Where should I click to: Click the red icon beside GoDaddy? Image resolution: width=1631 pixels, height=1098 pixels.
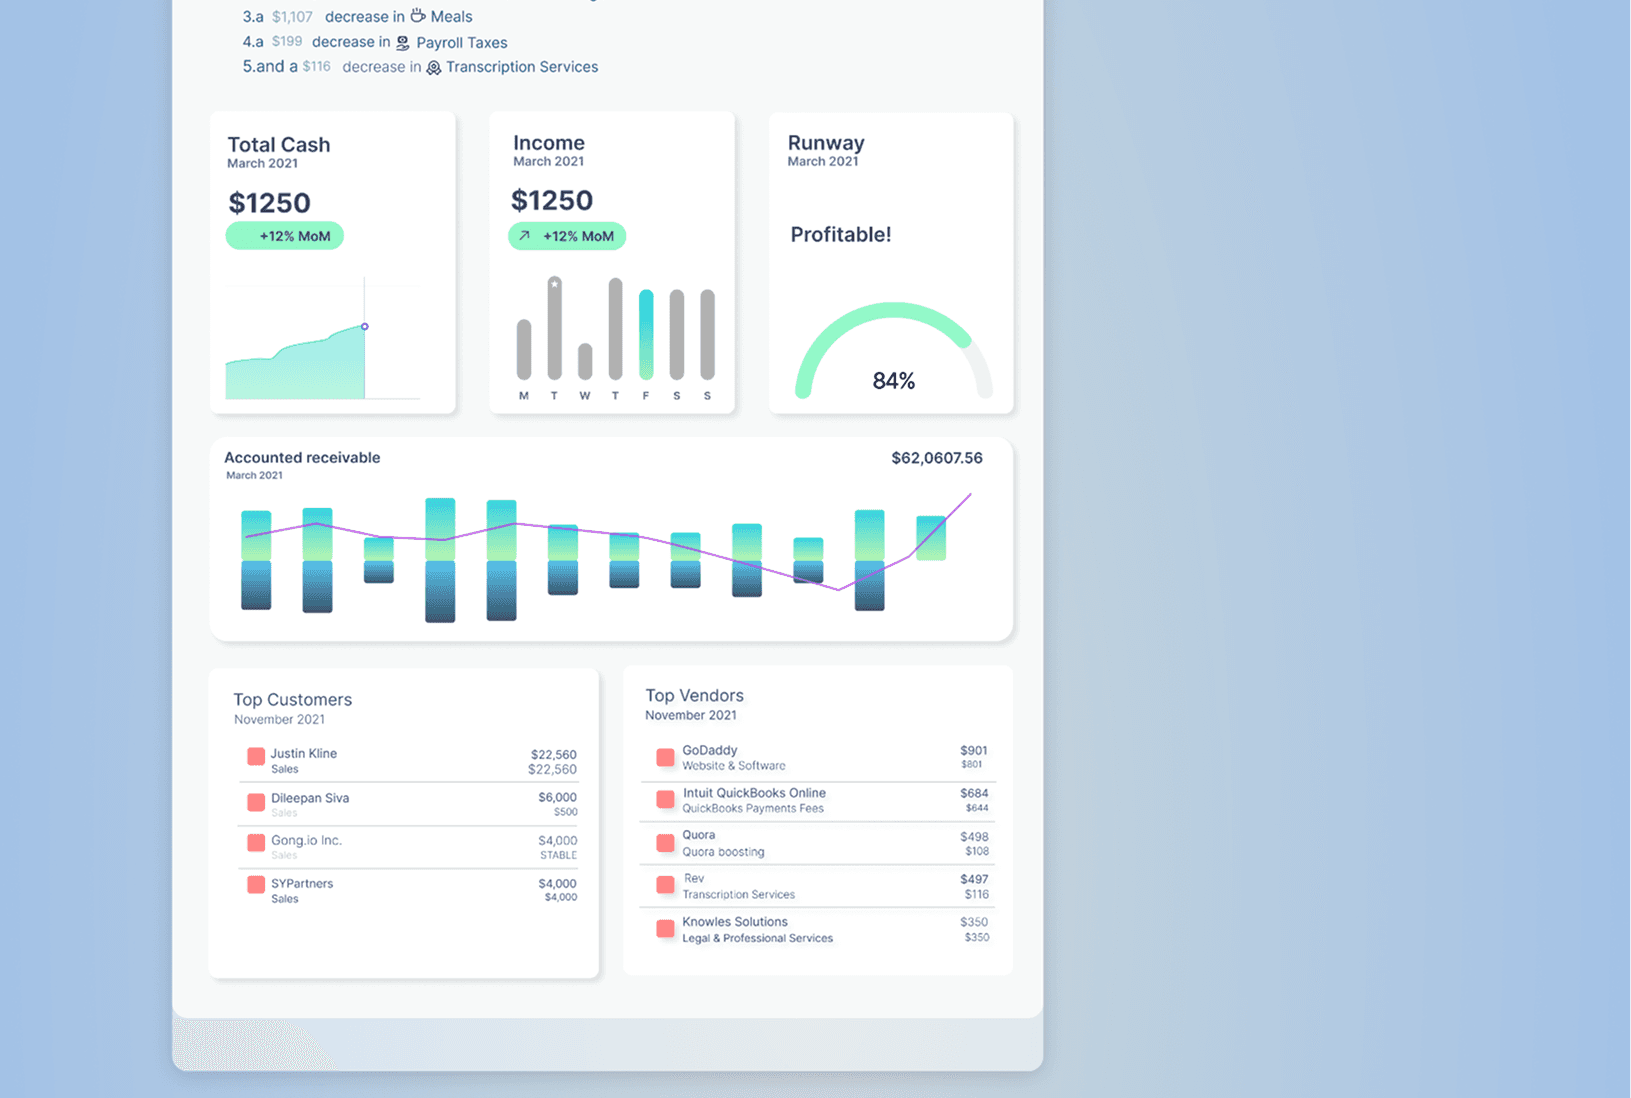(x=665, y=757)
